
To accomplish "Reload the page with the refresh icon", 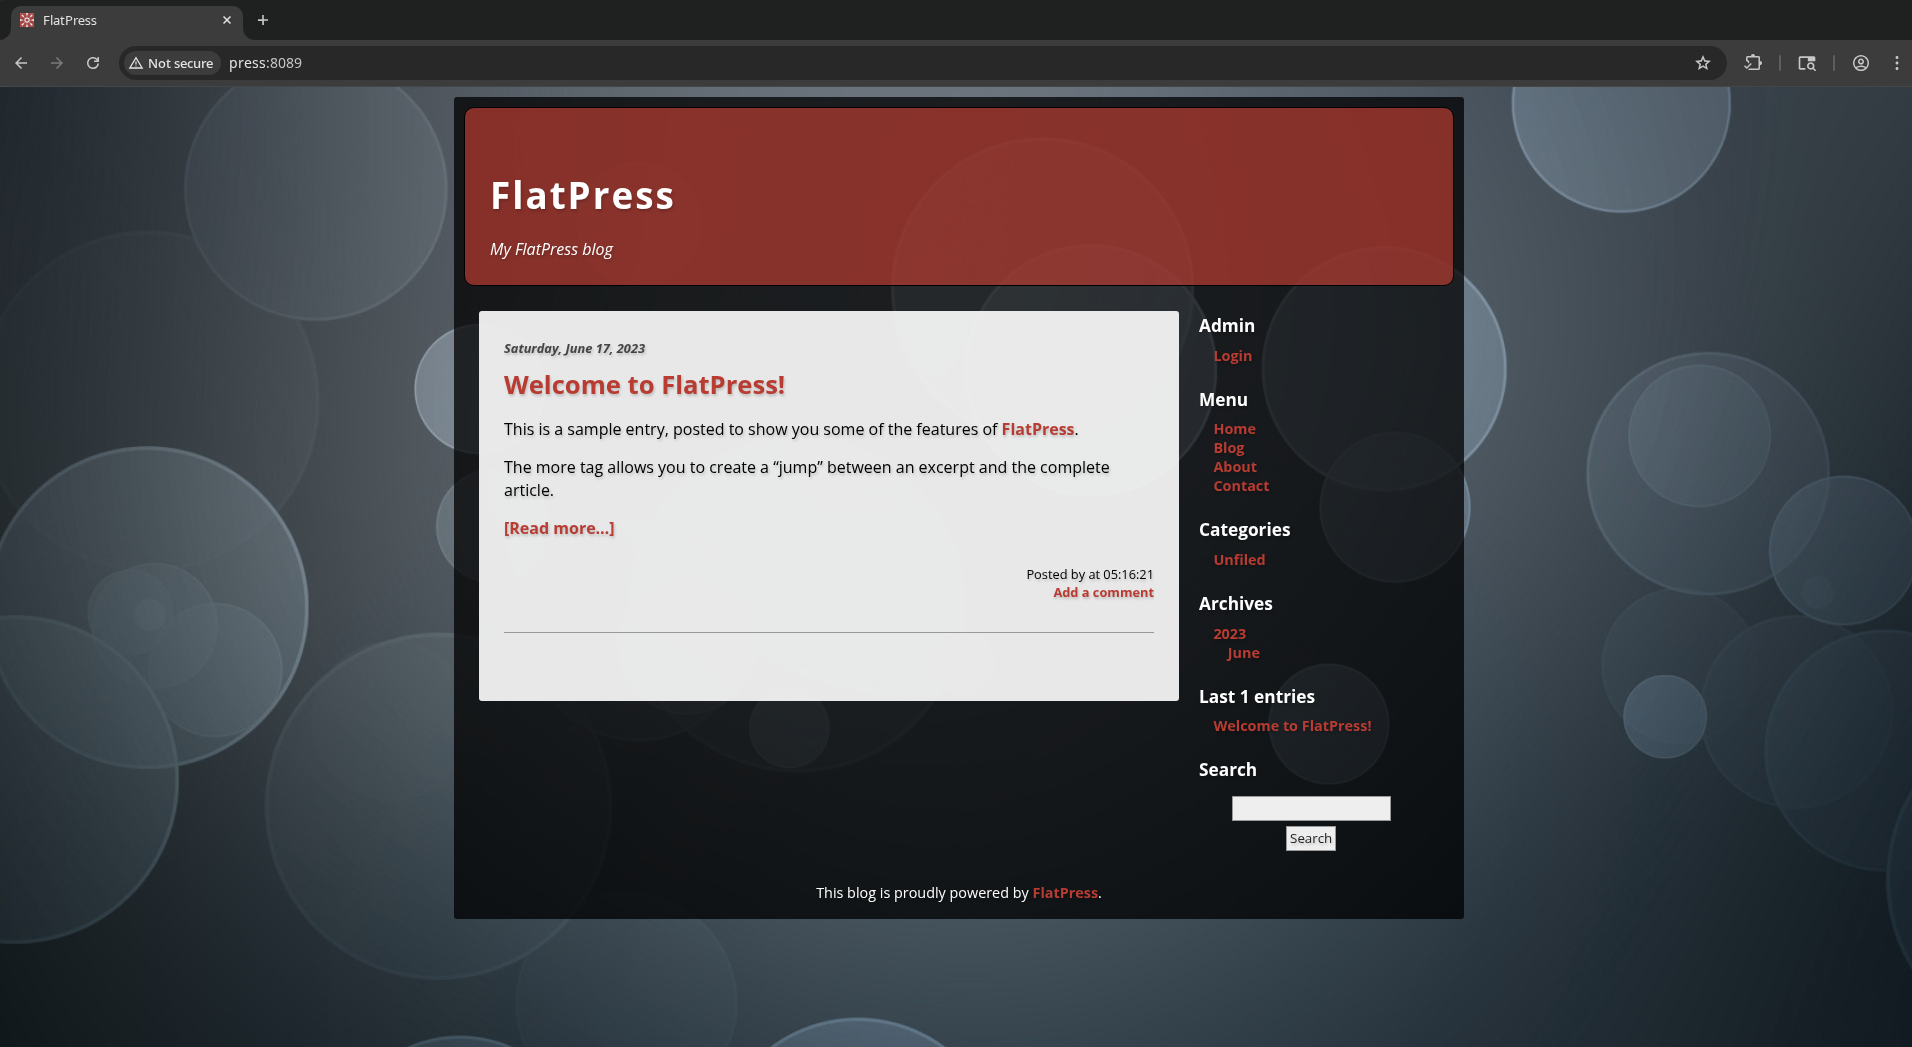I will pyautogui.click(x=93, y=63).
